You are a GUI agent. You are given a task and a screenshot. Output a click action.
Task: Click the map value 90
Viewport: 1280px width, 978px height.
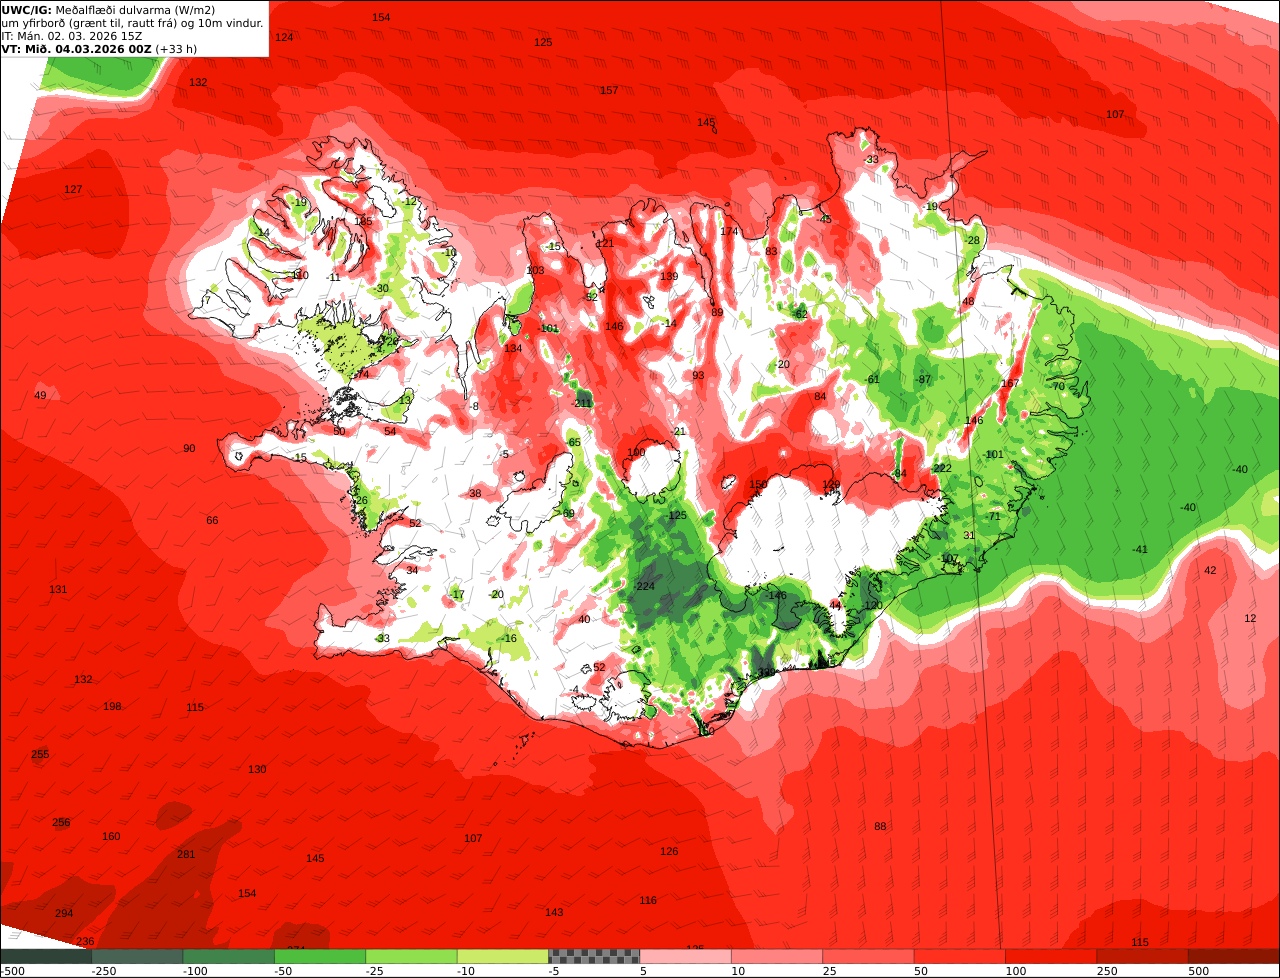click(x=189, y=449)
